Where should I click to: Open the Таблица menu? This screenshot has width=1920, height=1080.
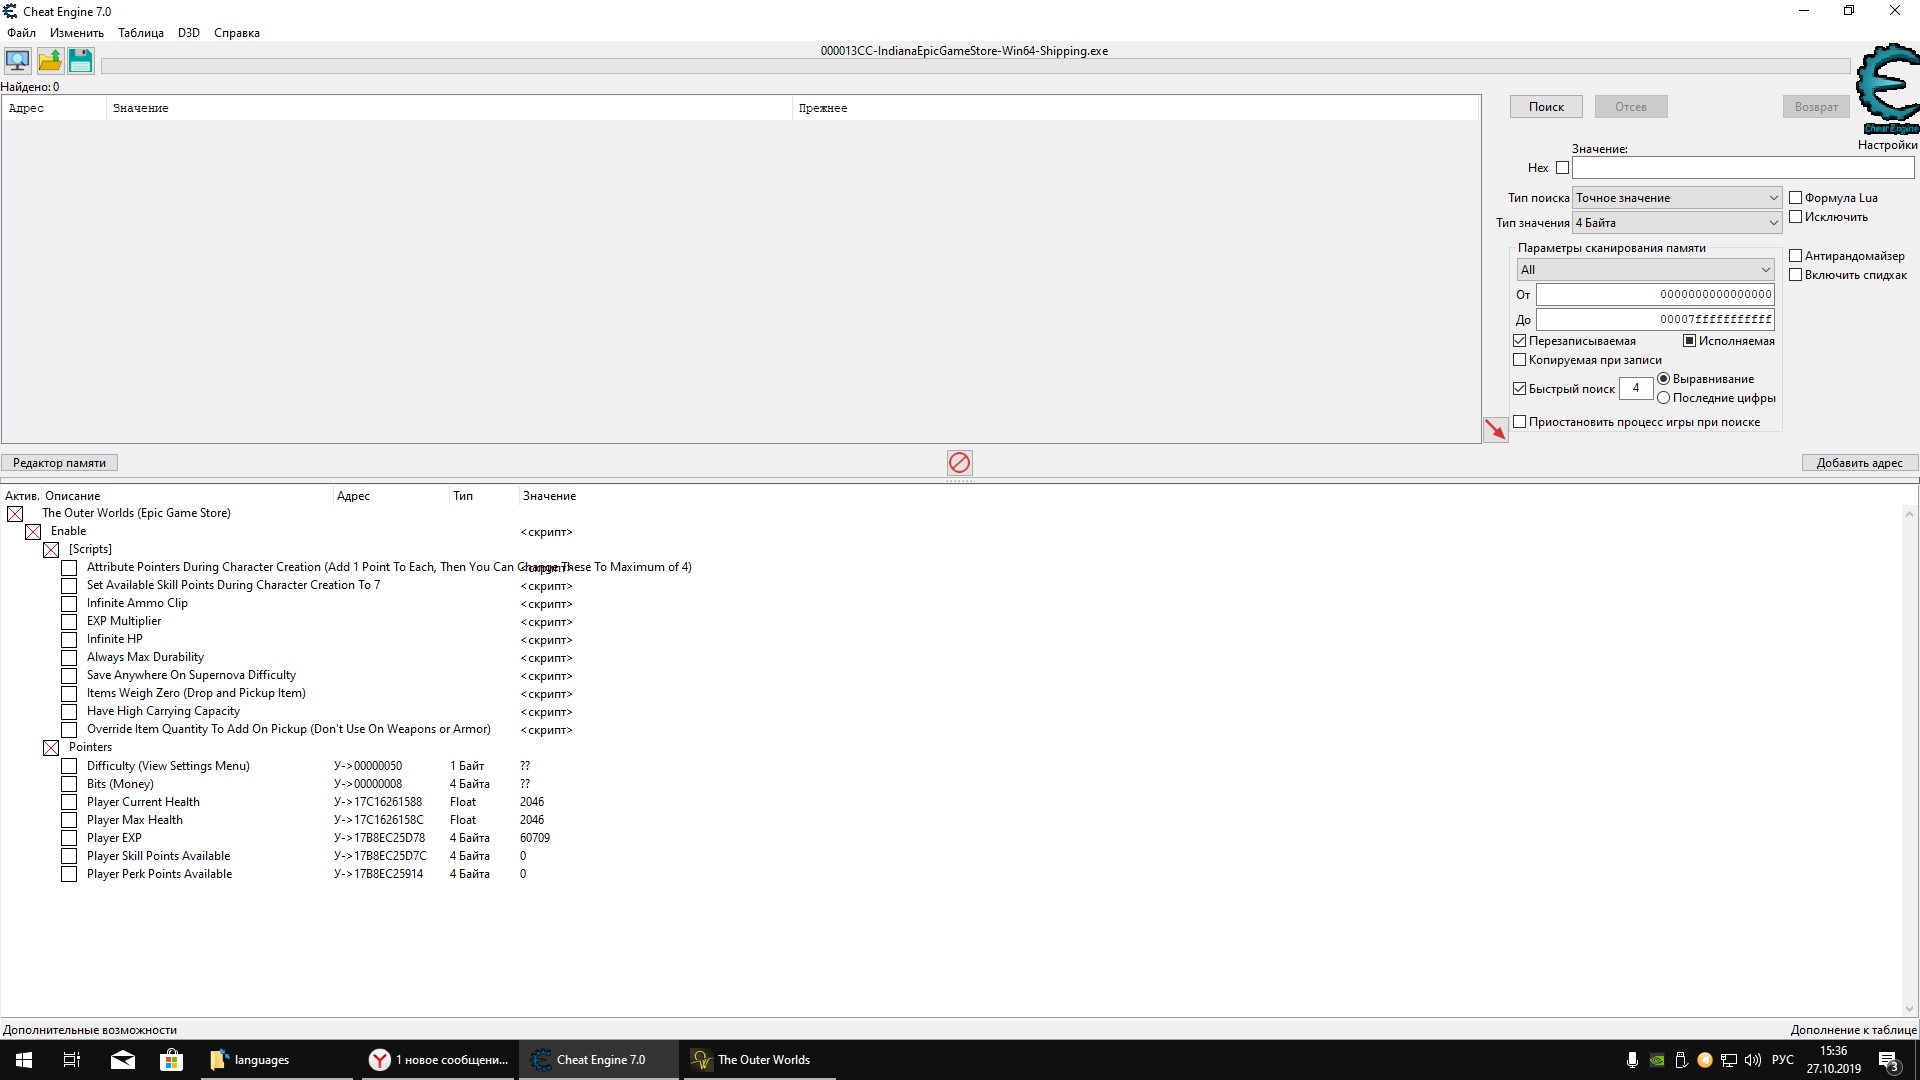pos(141,33)
